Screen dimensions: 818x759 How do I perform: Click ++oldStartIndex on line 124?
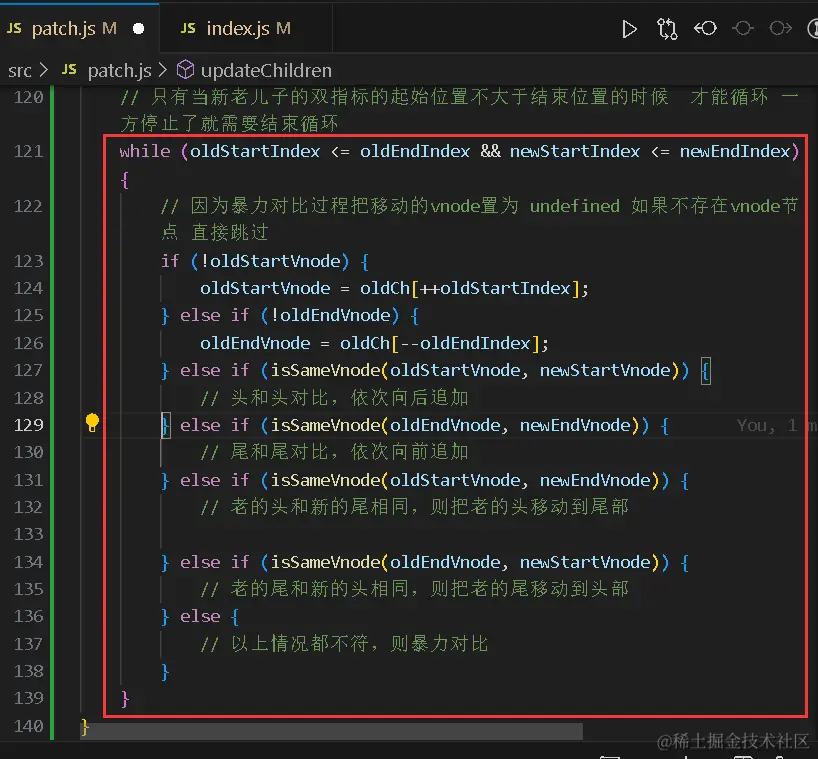pos(495,288)
